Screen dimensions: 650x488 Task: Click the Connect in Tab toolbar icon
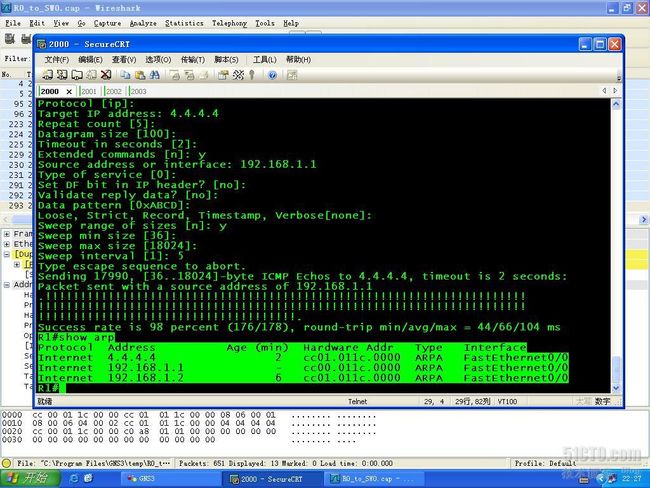pyautogui.click(x=77, y=75)
